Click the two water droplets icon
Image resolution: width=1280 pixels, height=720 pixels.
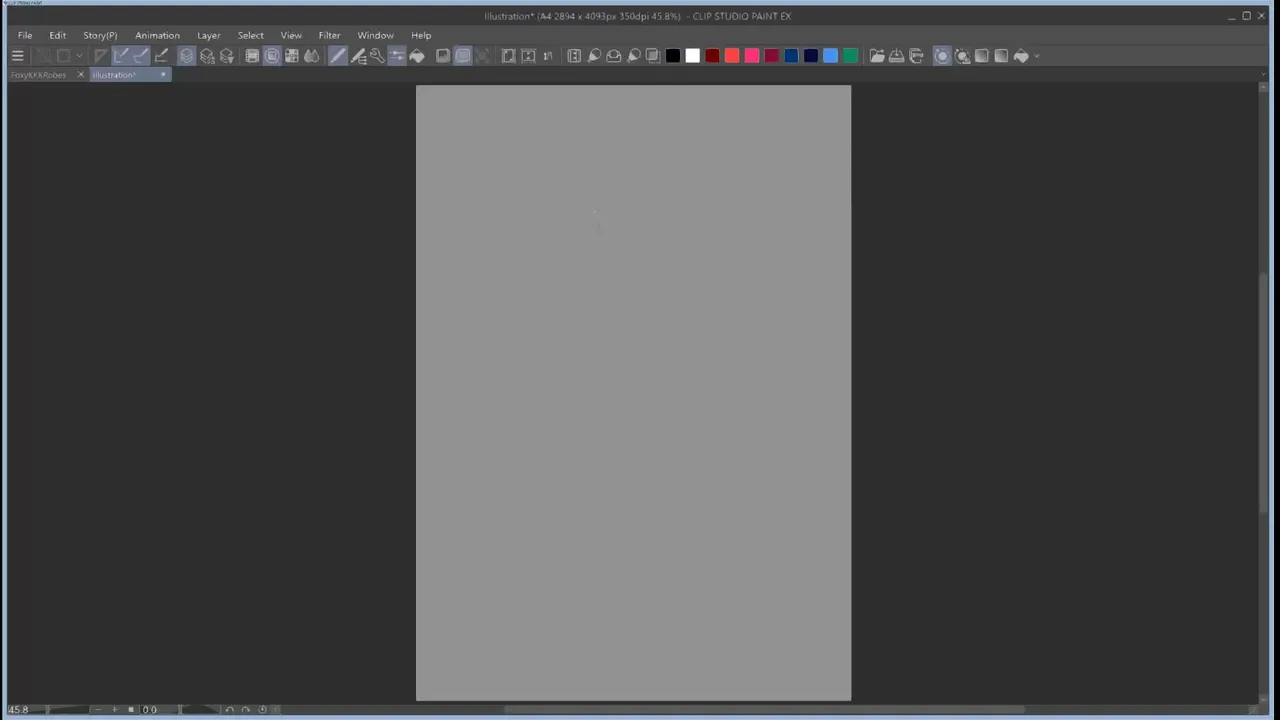click(312, 56)
